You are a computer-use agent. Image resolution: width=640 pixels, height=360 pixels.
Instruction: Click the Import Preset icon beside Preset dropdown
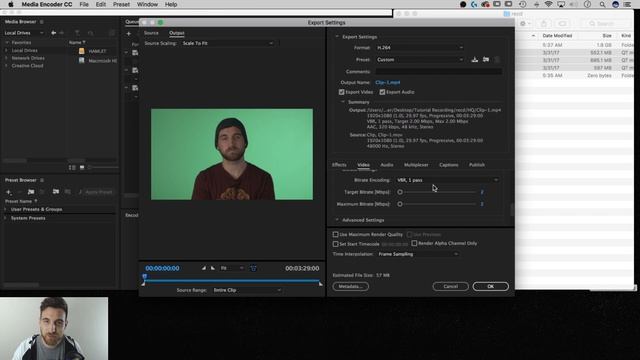point(486,60)
